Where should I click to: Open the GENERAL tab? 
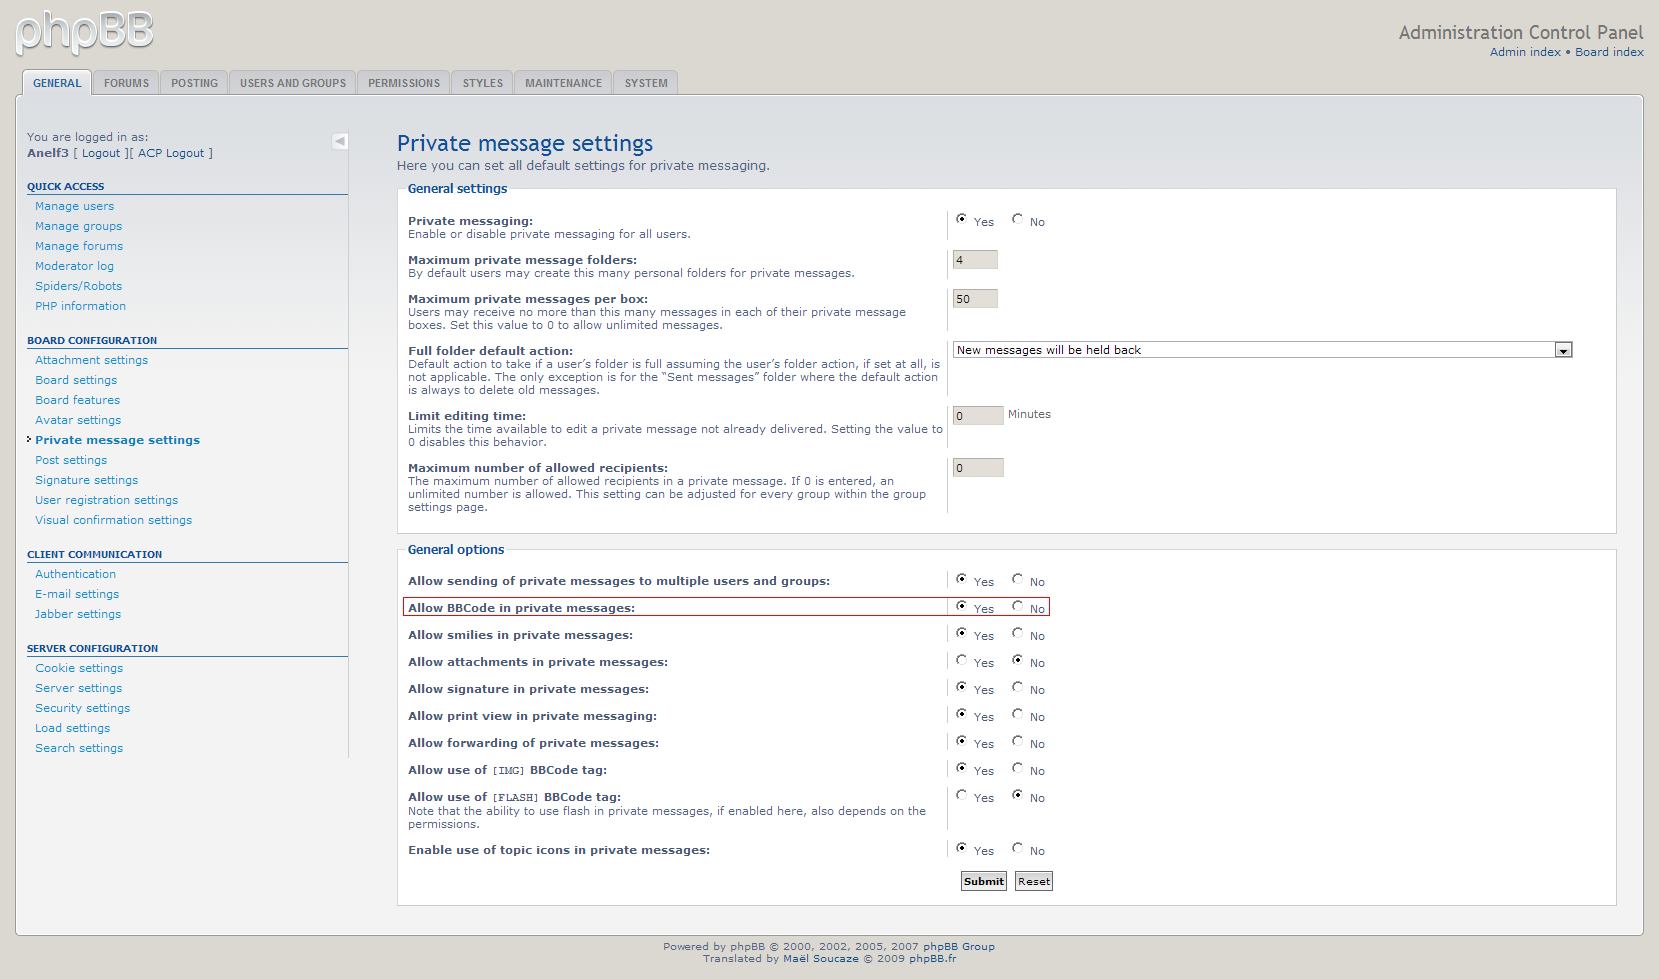[57, 83]
